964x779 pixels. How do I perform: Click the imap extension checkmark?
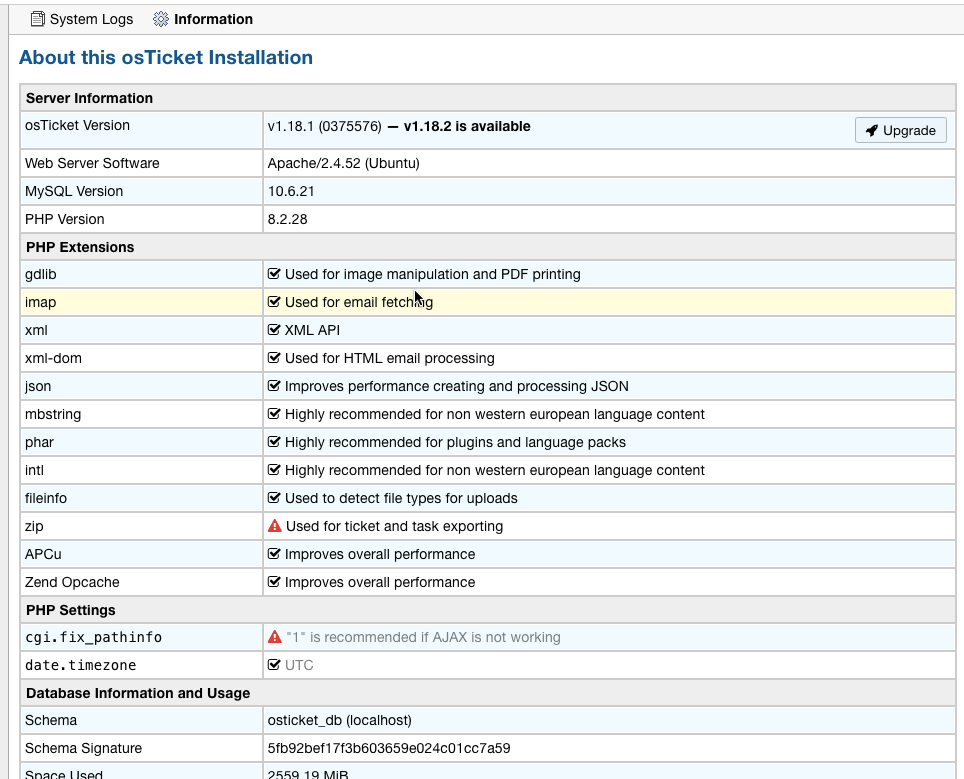coord(274,302)
